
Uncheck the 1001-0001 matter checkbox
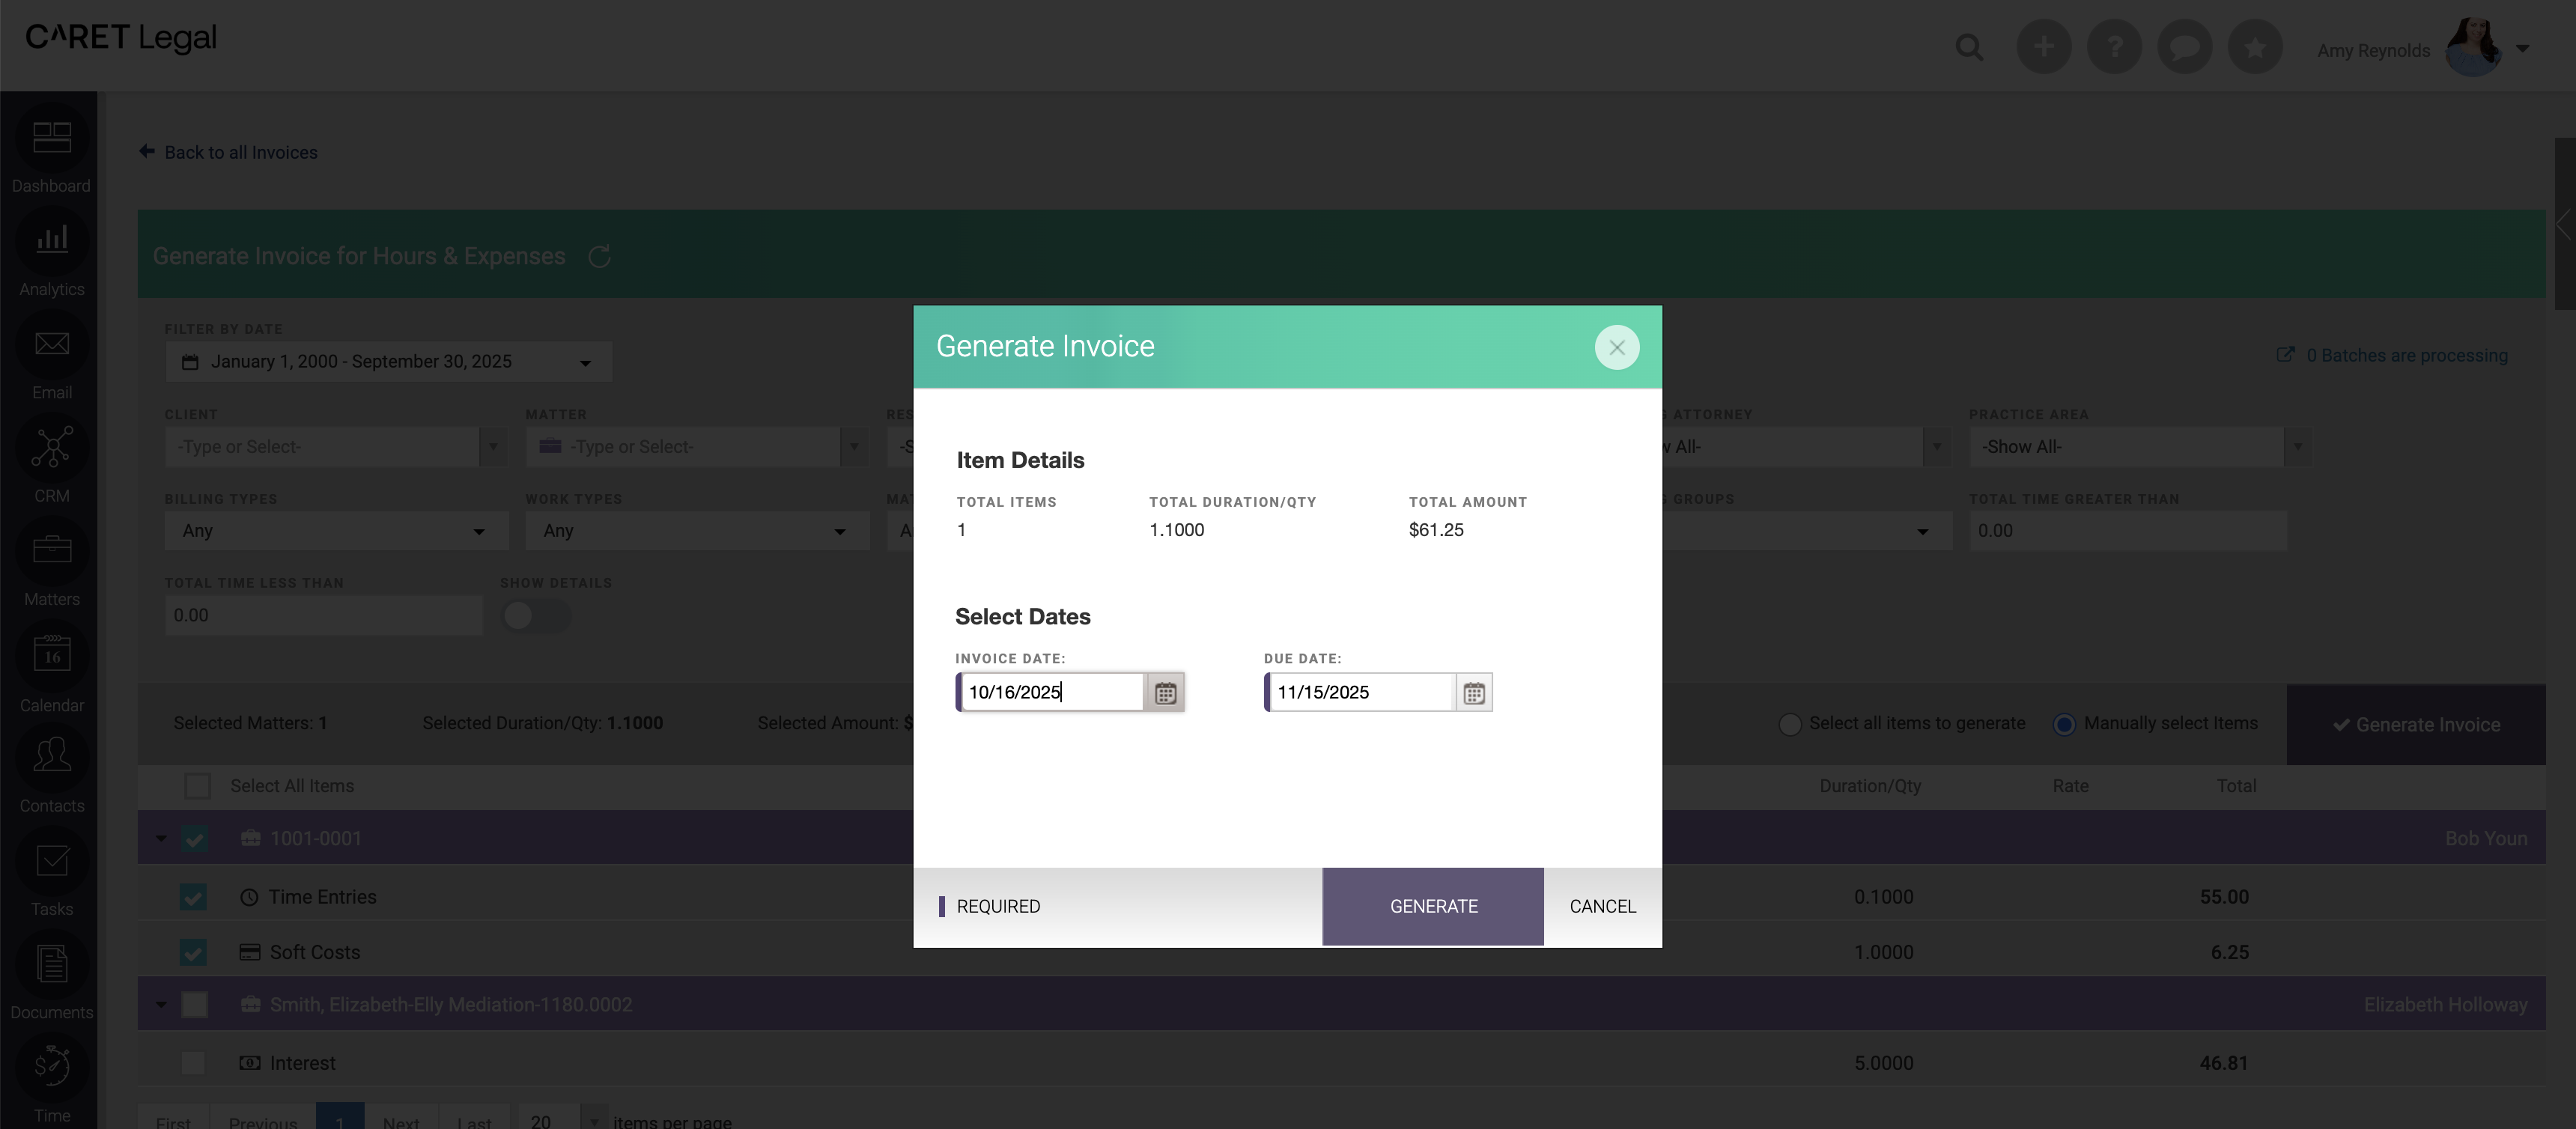[194, 838]
